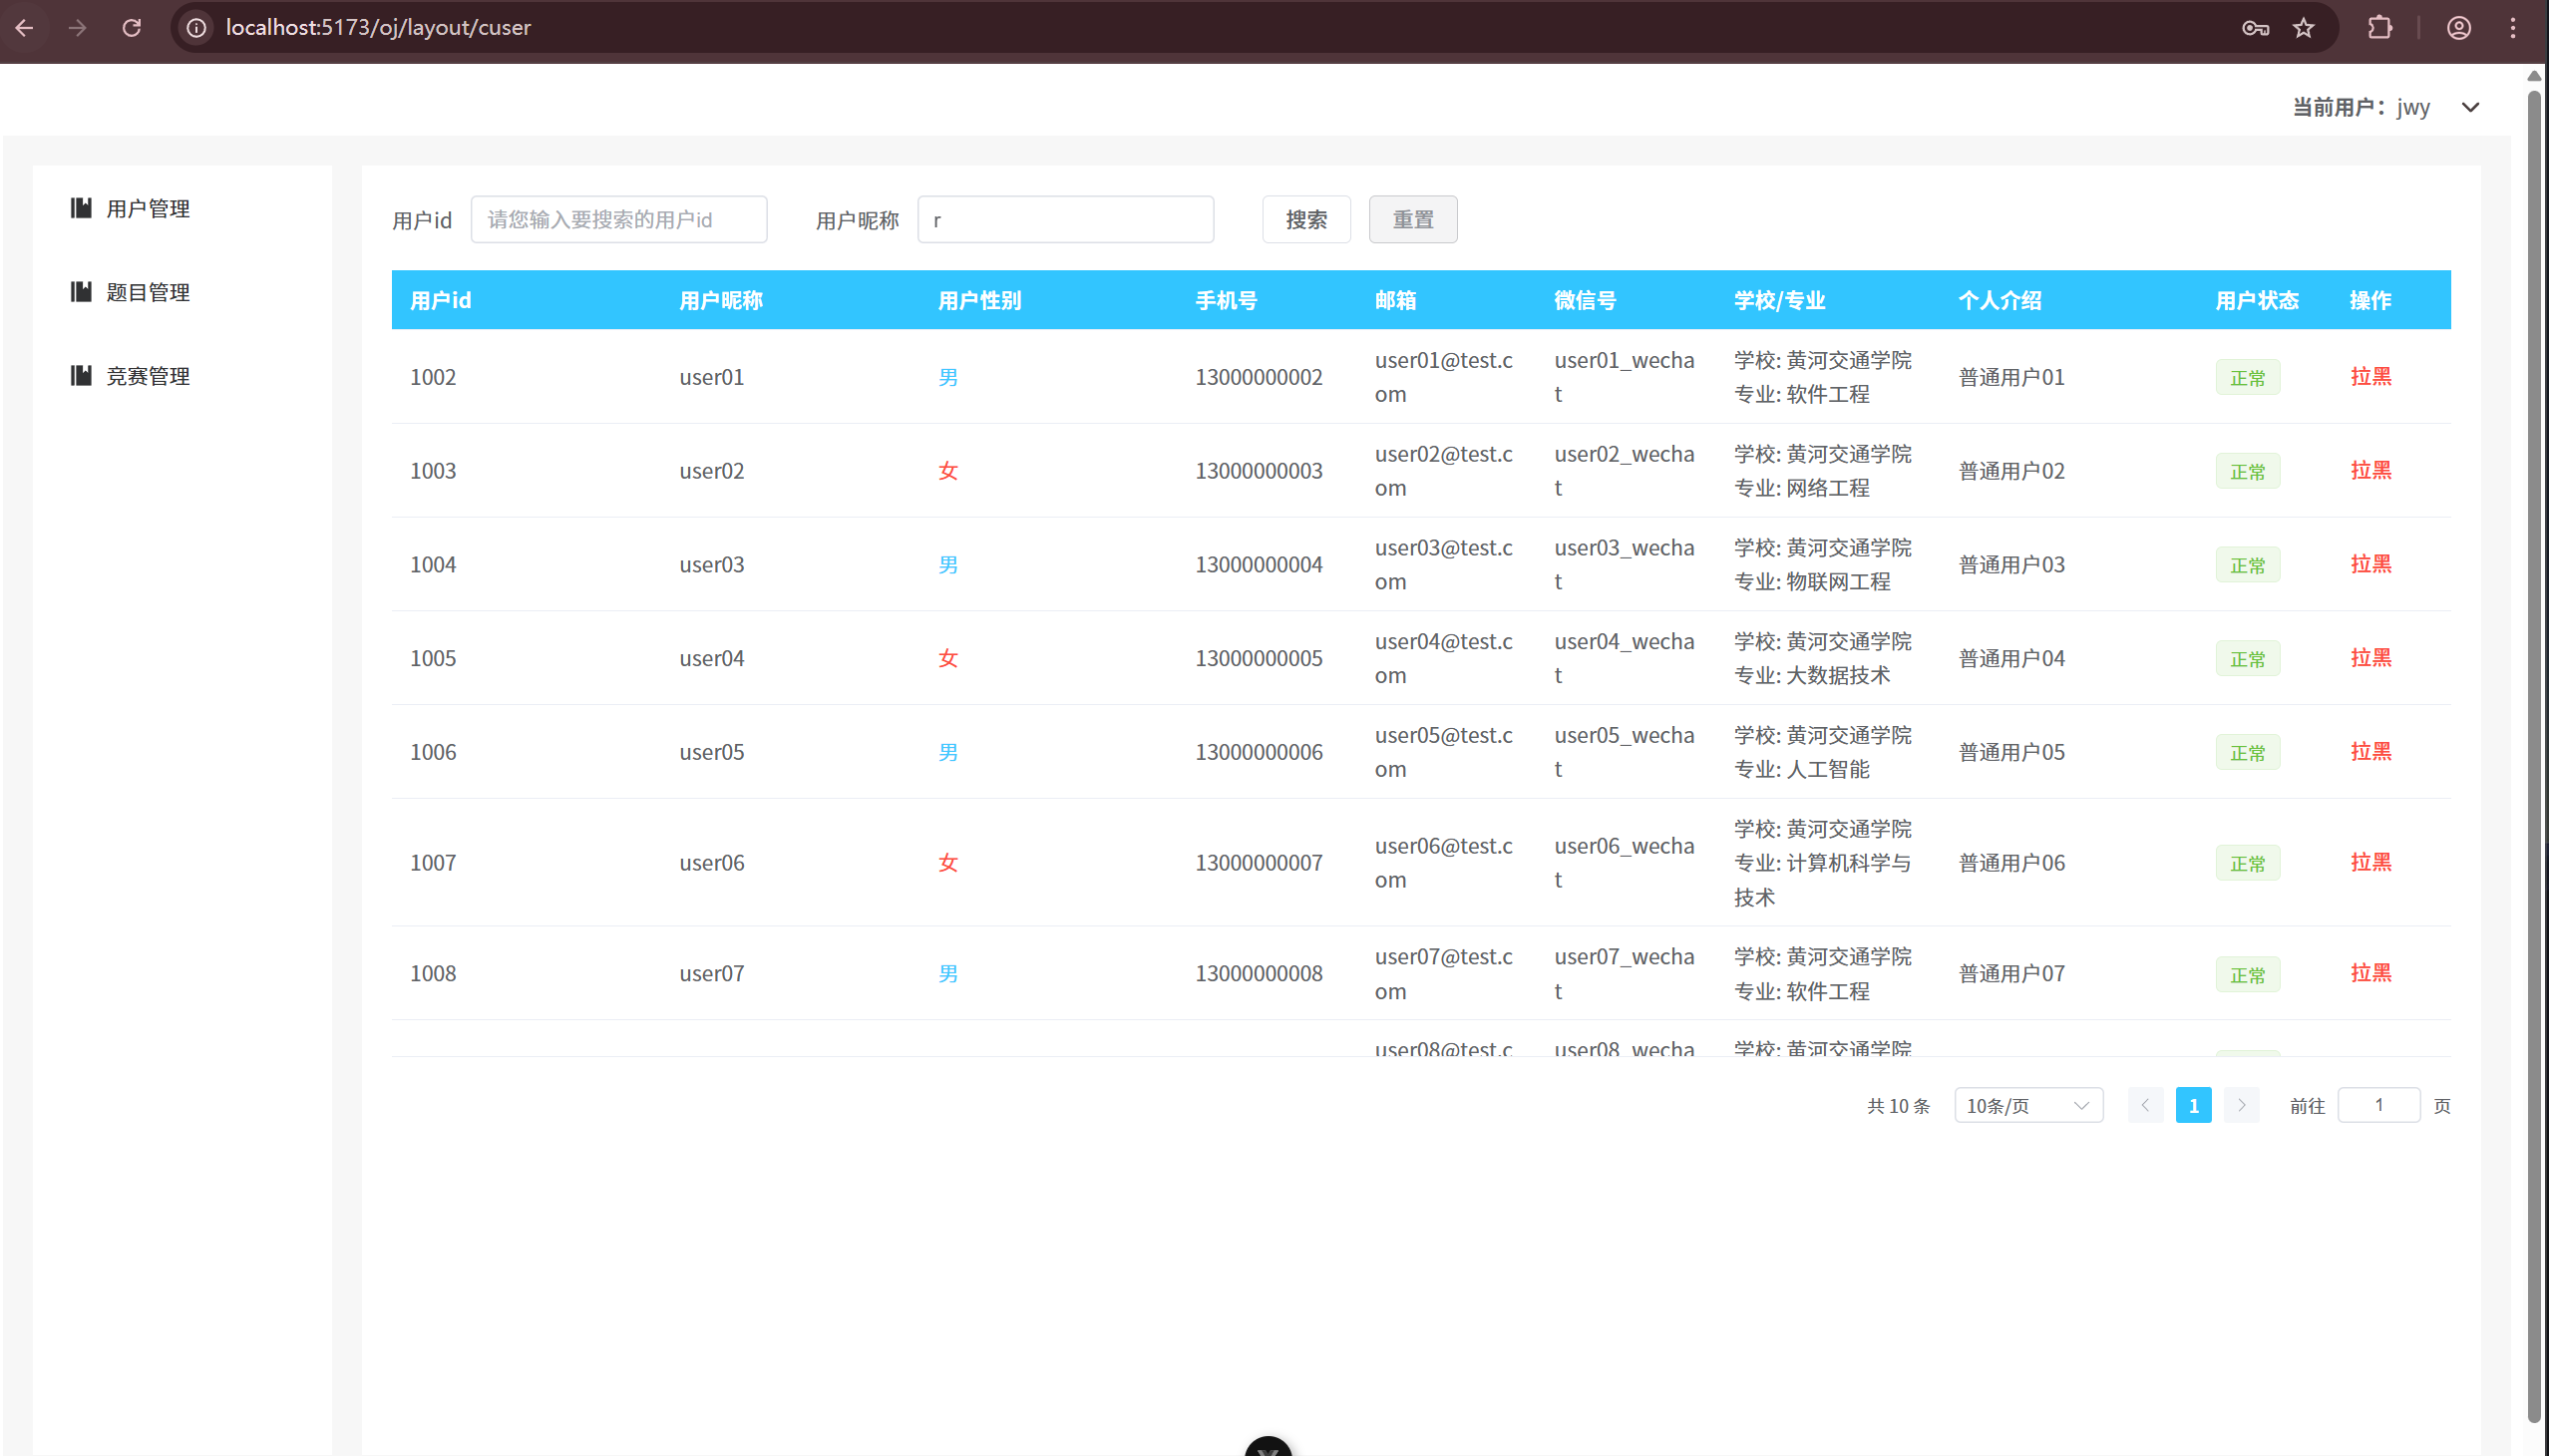
Task: Go to next page arrow in pagination
Action: (x=2241, y=1105)
